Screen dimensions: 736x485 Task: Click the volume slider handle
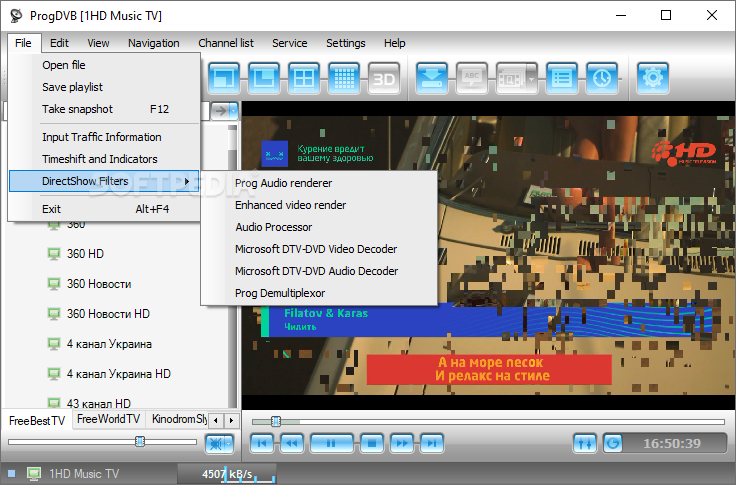(x=140, y=441)
